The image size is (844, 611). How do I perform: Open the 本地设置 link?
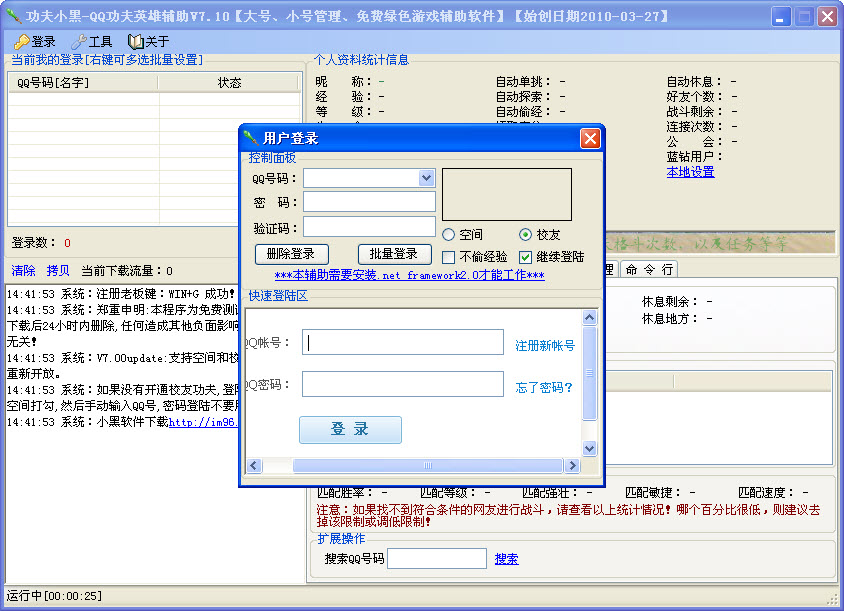[x=691, y=172]
